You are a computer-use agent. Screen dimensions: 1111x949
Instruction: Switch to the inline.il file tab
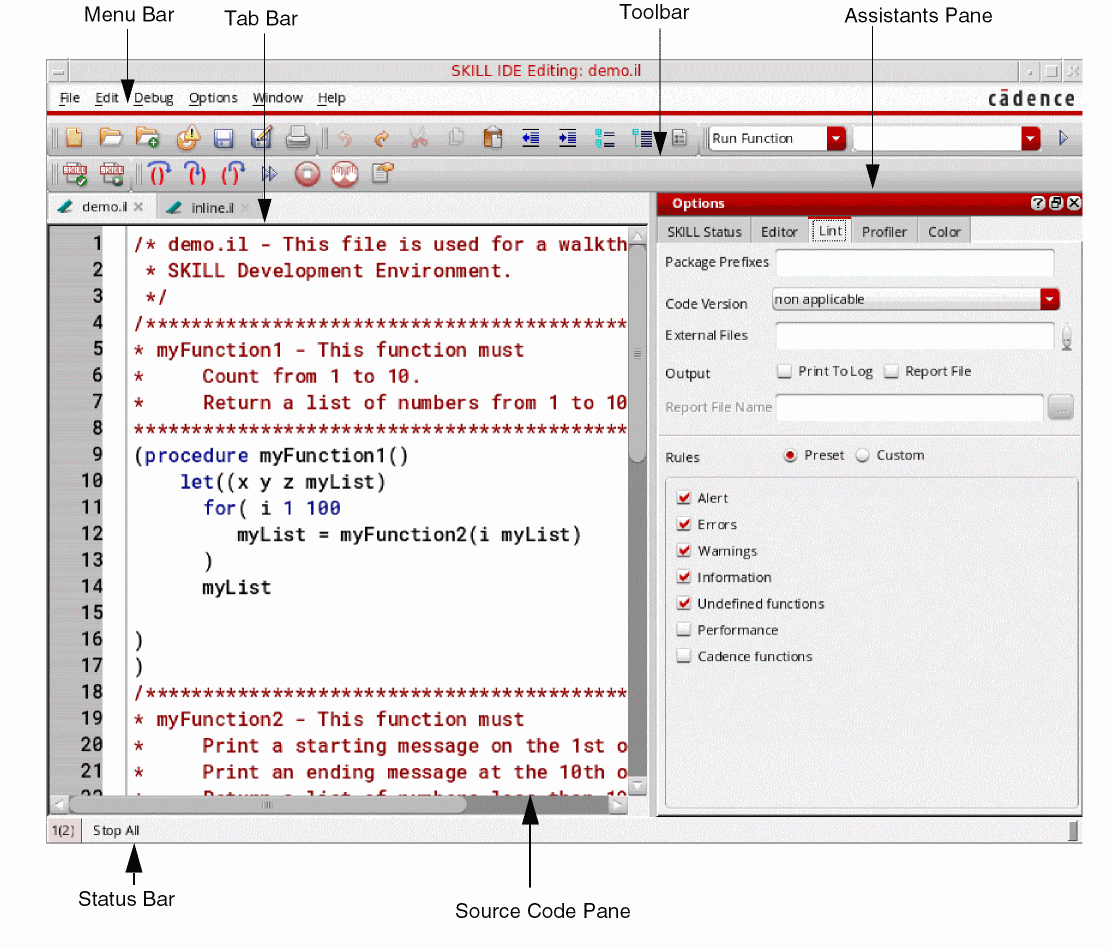[x=211, y=208]
